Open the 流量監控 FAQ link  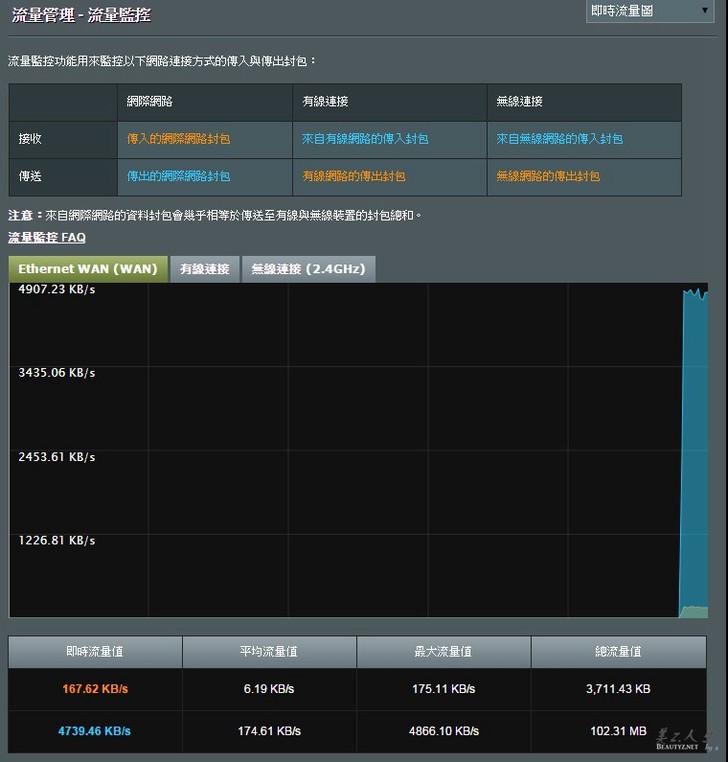coord(47,237)
